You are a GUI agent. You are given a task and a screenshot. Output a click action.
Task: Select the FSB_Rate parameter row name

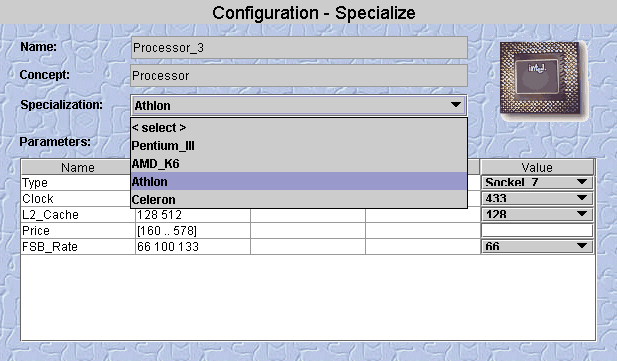click(78, 247)
